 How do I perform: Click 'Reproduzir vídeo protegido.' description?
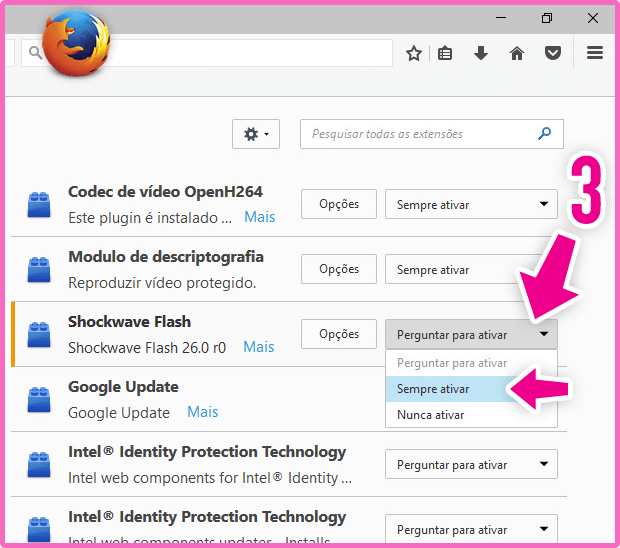pyautogui.click(x=162, y=283)
